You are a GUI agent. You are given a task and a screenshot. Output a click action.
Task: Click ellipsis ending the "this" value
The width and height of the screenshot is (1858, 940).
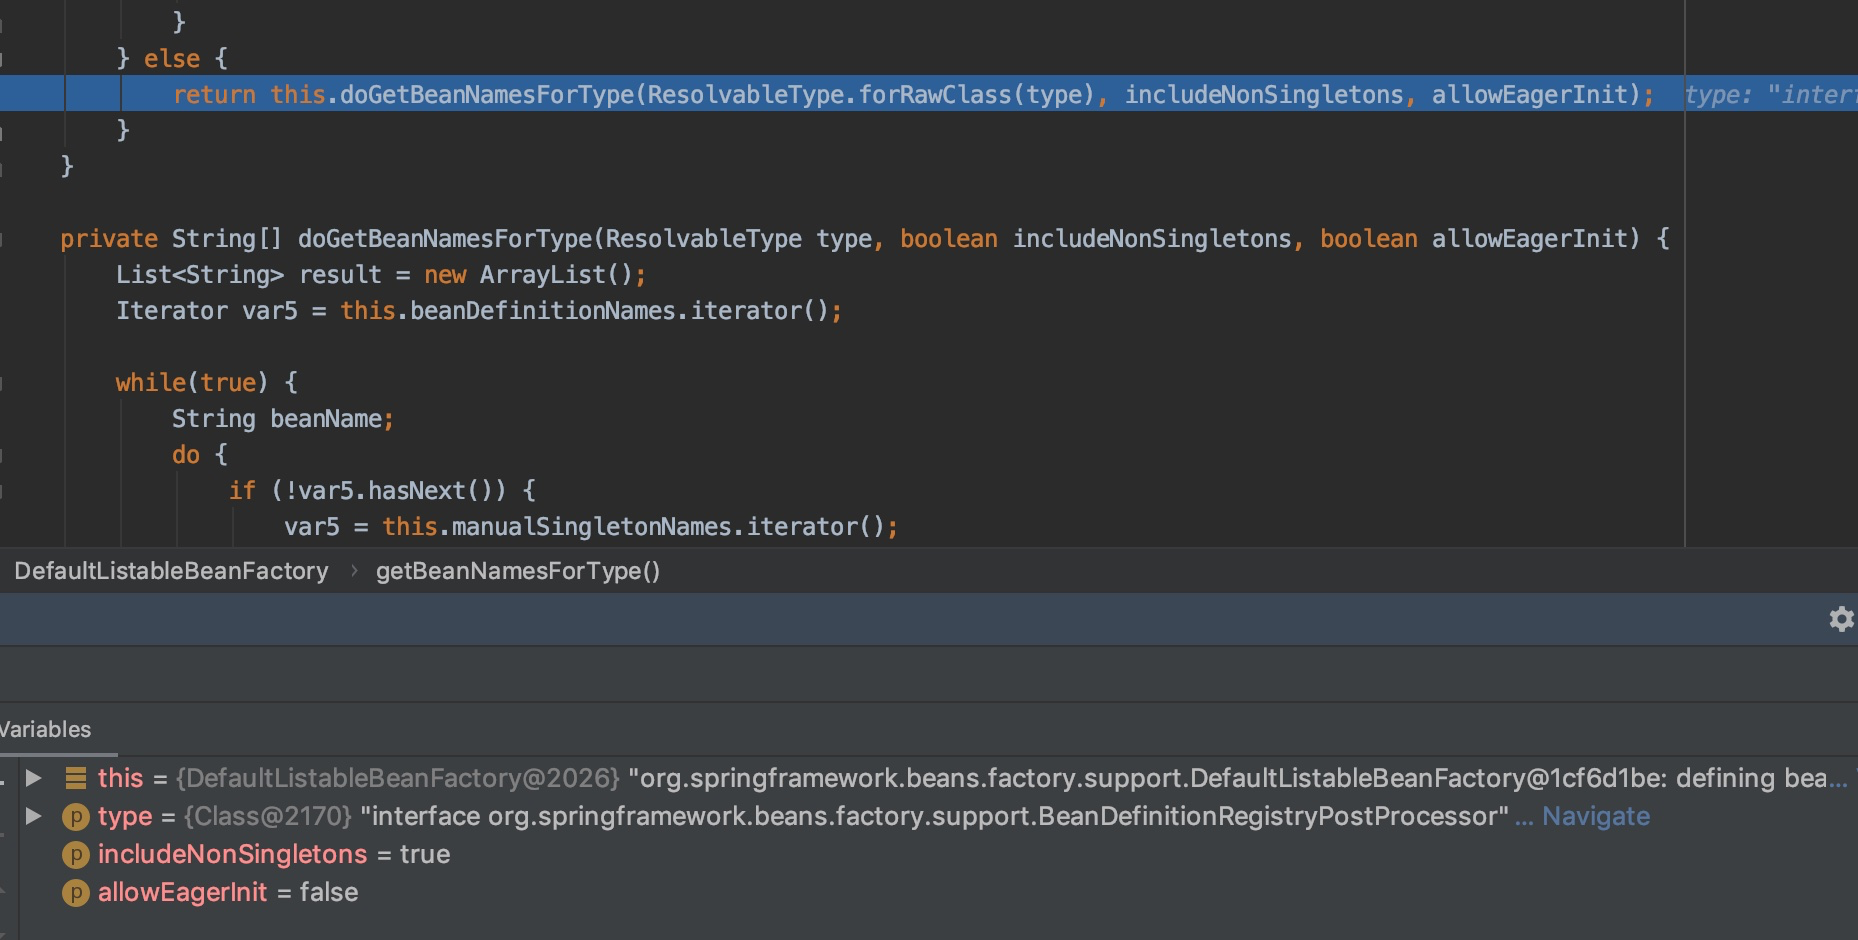point(1838,778)
